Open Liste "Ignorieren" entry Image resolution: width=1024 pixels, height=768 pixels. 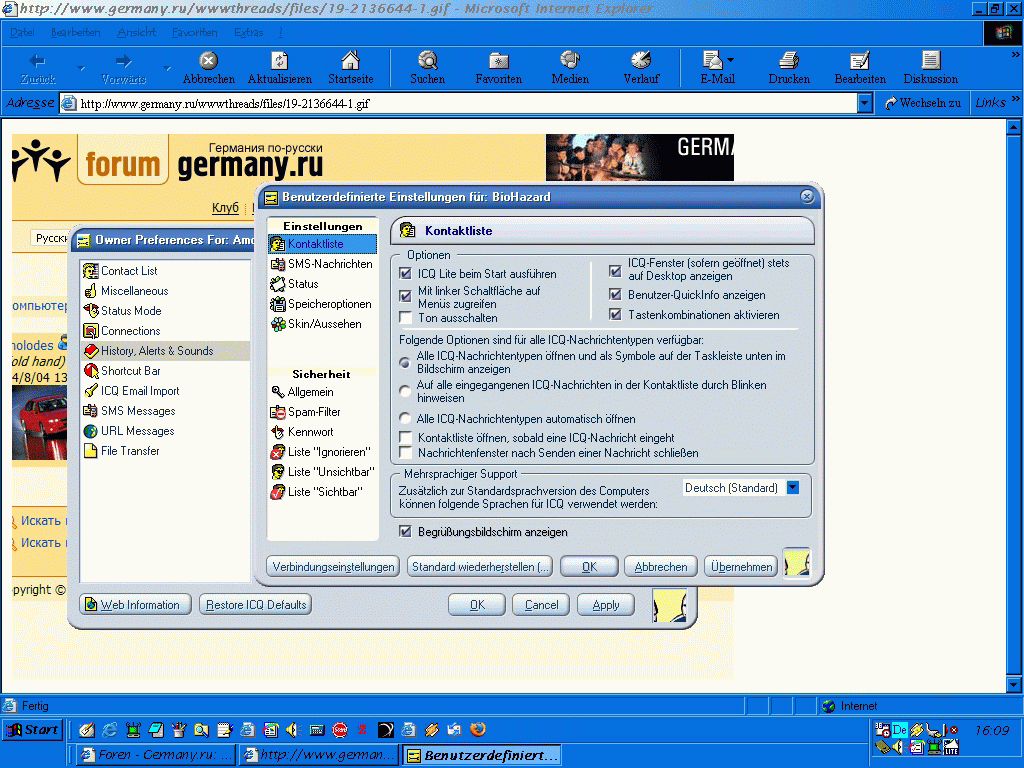click(323, 452)
